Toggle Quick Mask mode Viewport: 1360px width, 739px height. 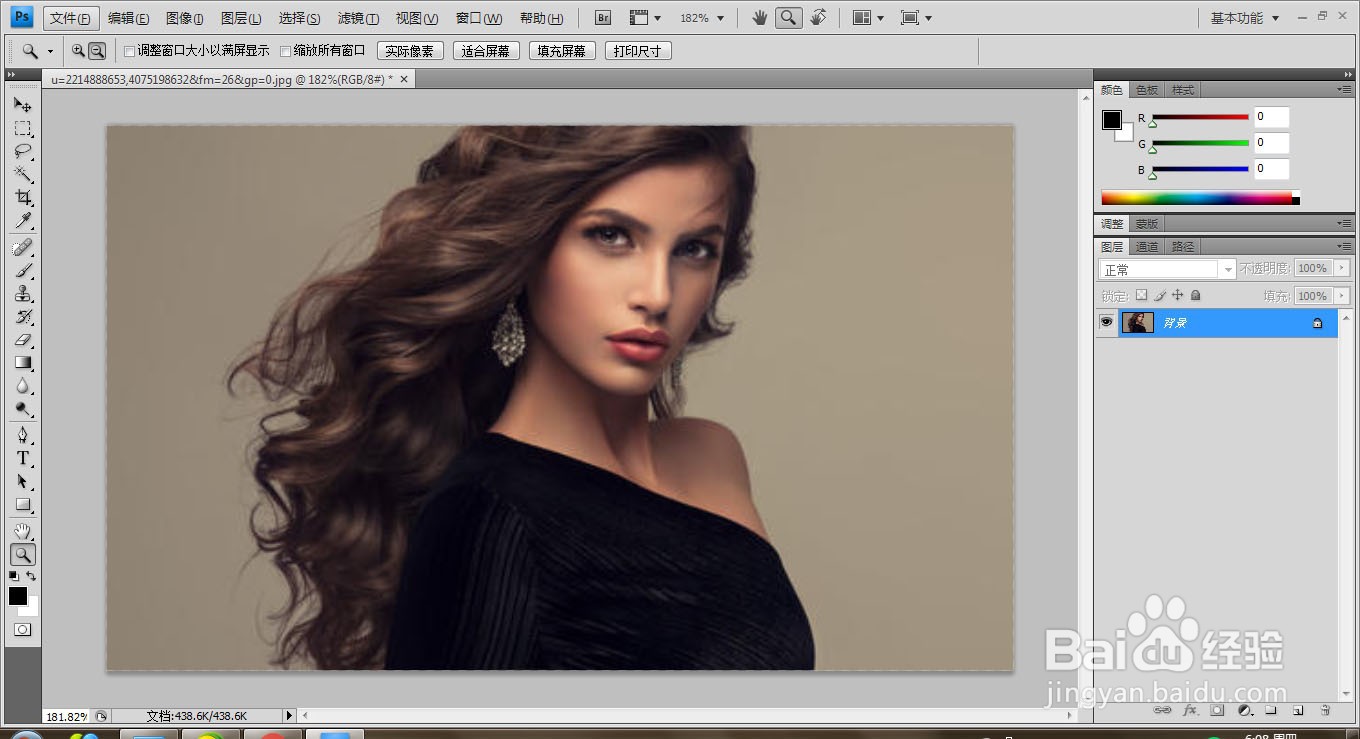click(x=22, y=630)
